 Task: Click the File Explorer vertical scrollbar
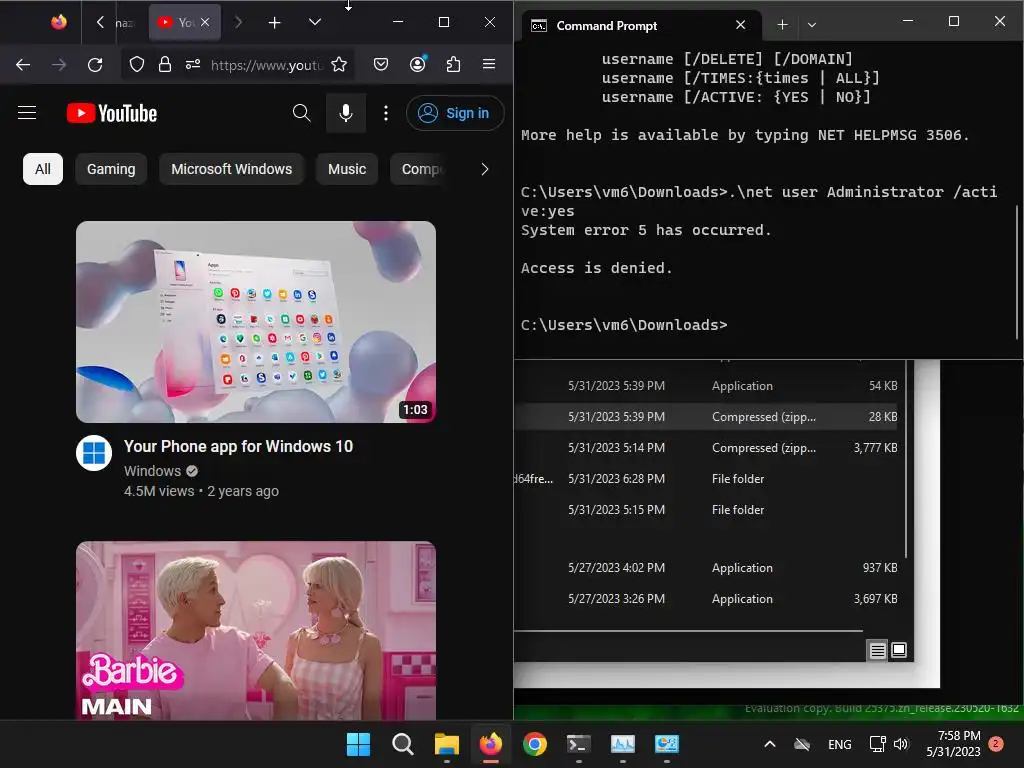coord(906,460)
